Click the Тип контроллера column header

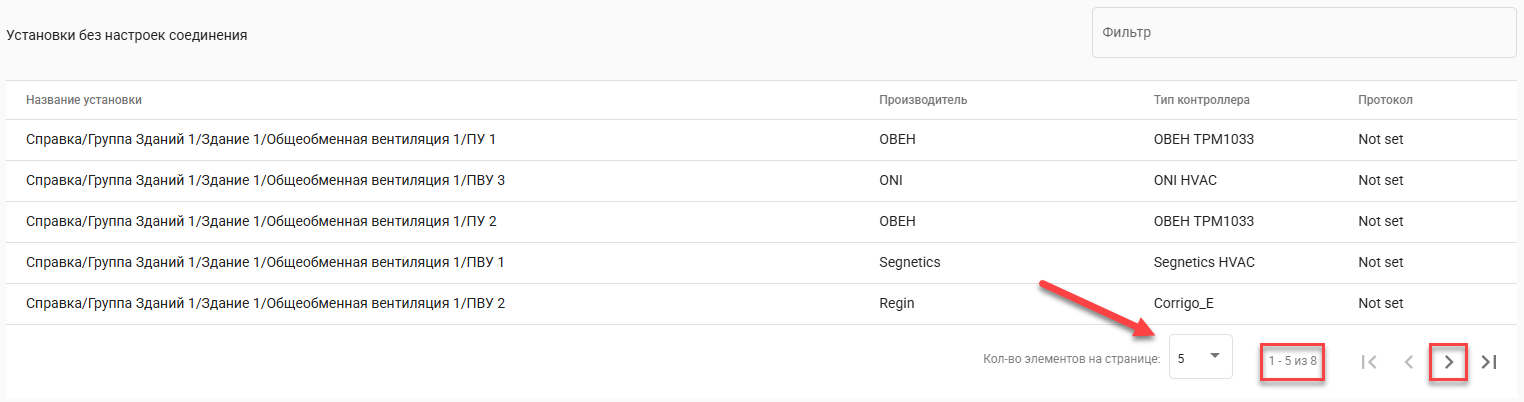tap(1201, 100)
